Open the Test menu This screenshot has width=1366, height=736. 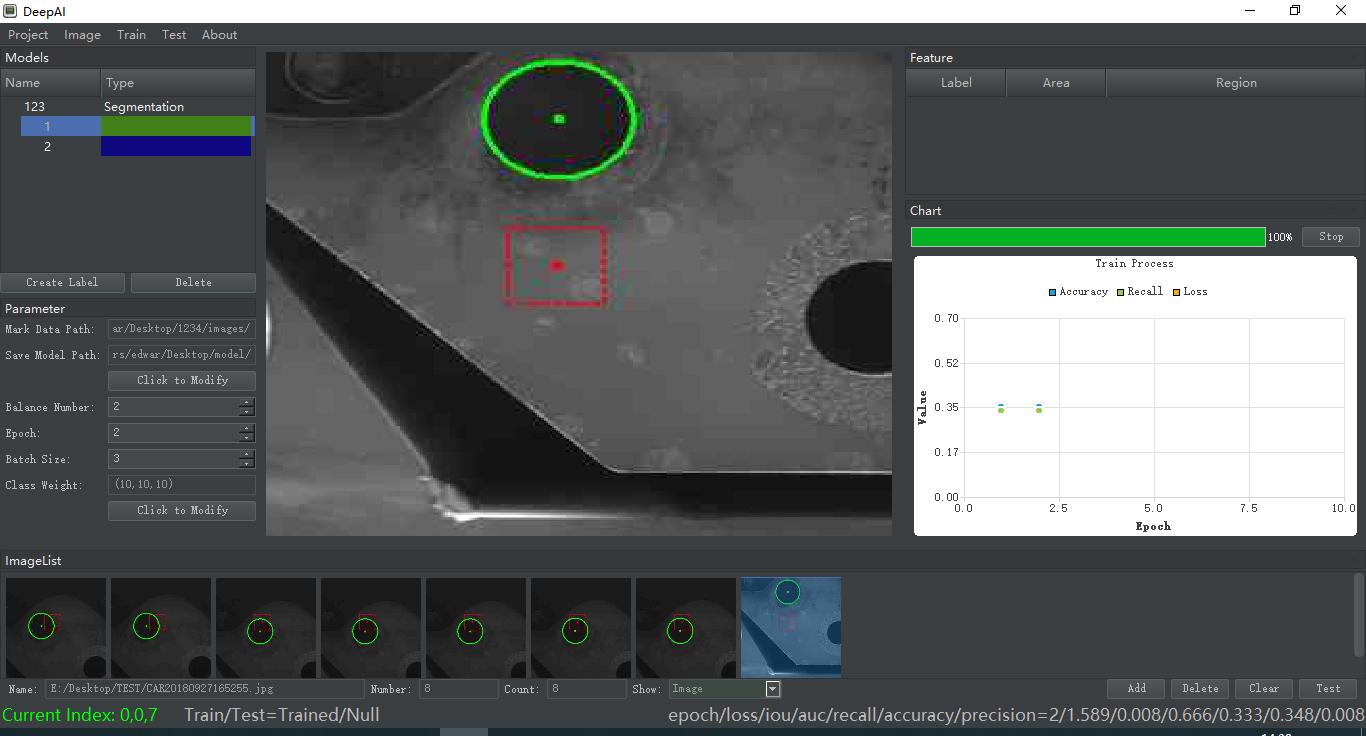174,35
